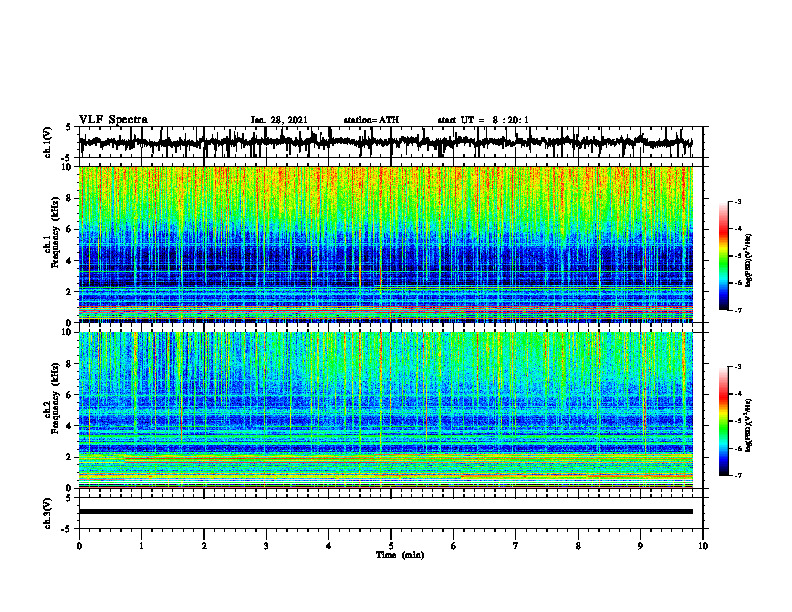The height and width of the screenshot is (612, 792).
Task: Click time axis tick label "4"
Action: coord(329,546)
